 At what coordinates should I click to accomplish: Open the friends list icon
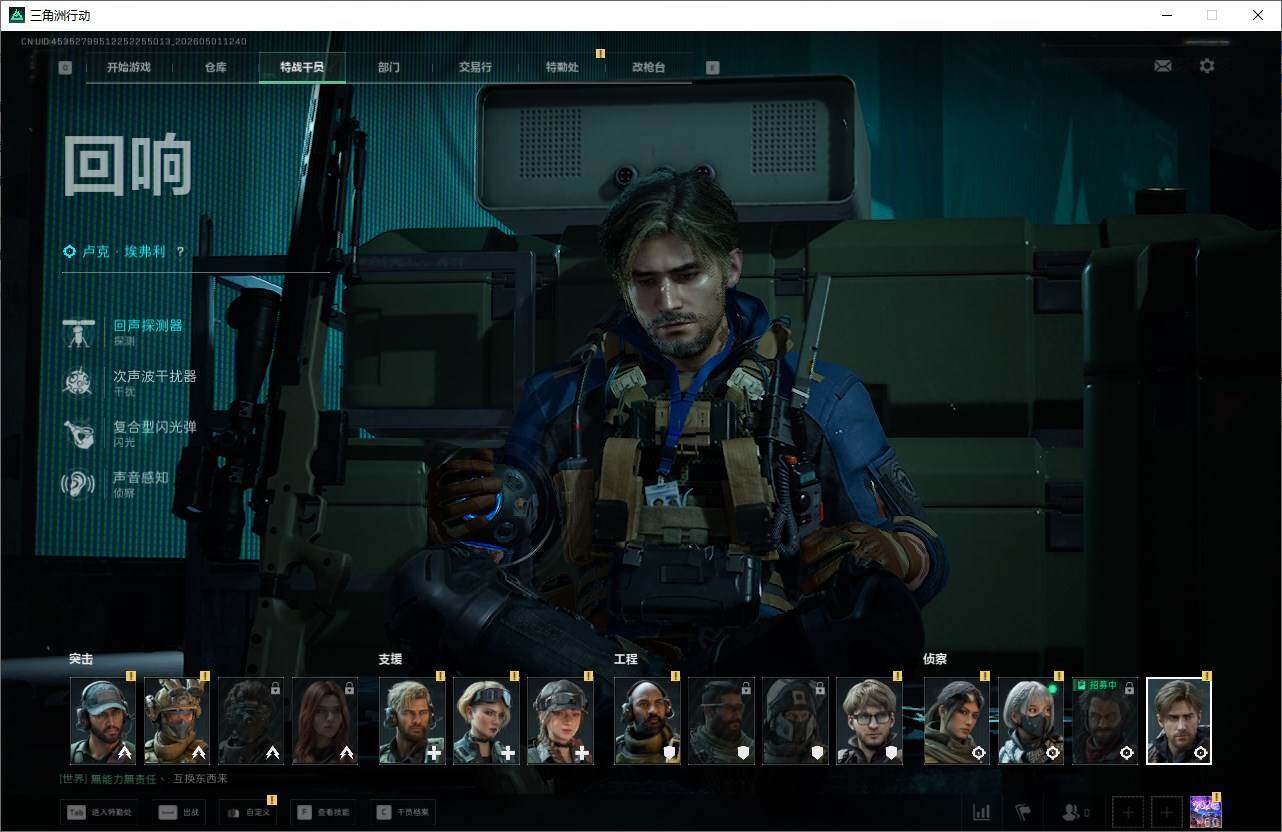point(1075,812)
